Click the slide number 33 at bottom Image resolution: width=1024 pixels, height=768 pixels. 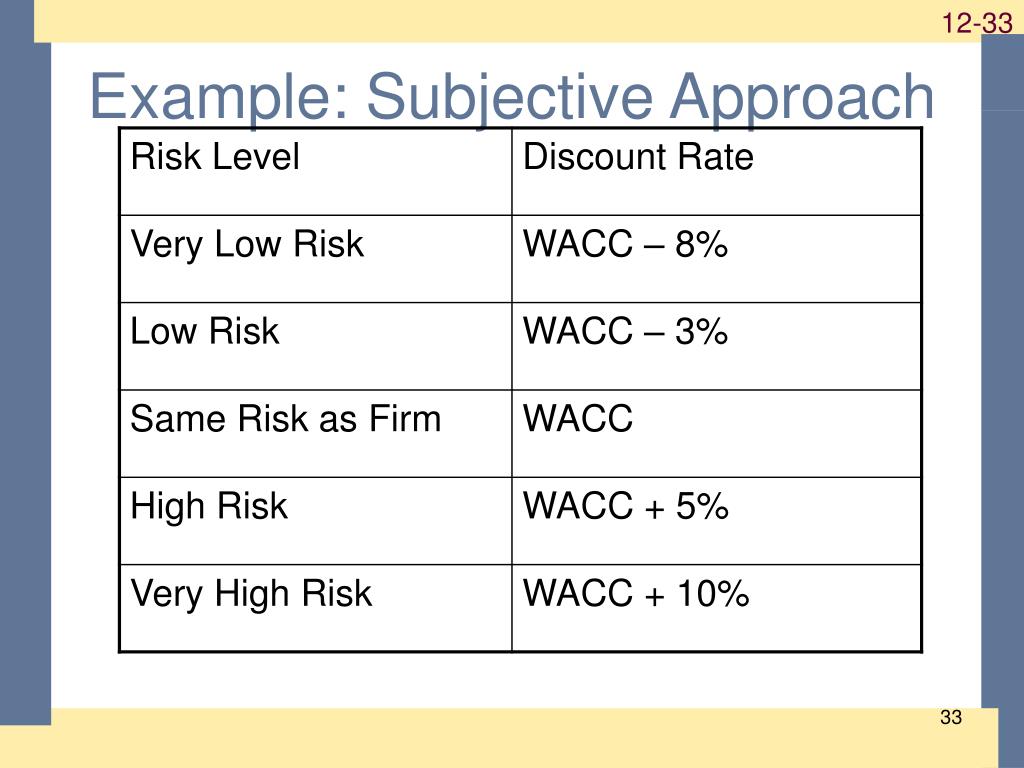coord(951,717)
